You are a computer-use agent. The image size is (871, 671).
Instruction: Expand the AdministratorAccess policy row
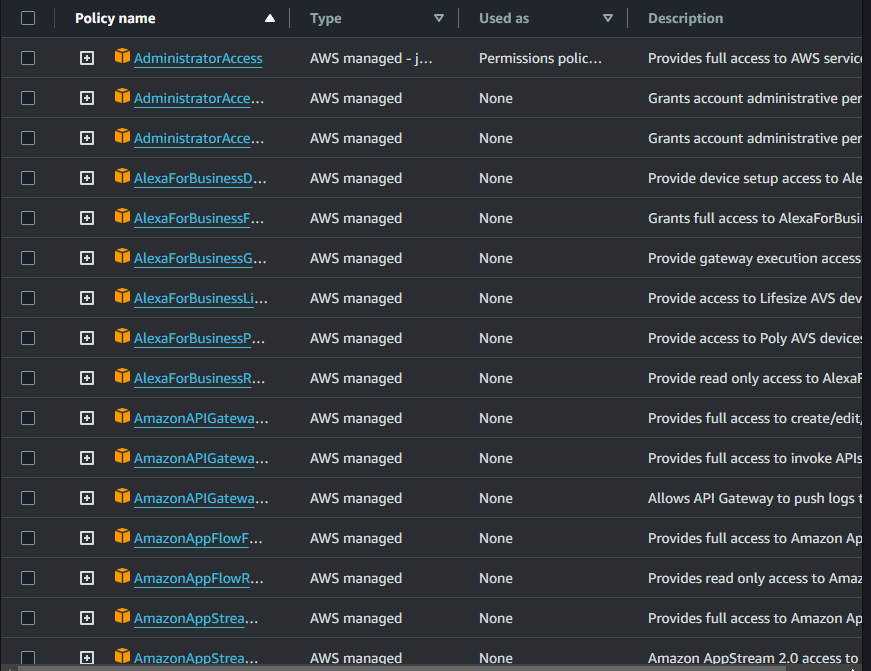click(87, 58)
